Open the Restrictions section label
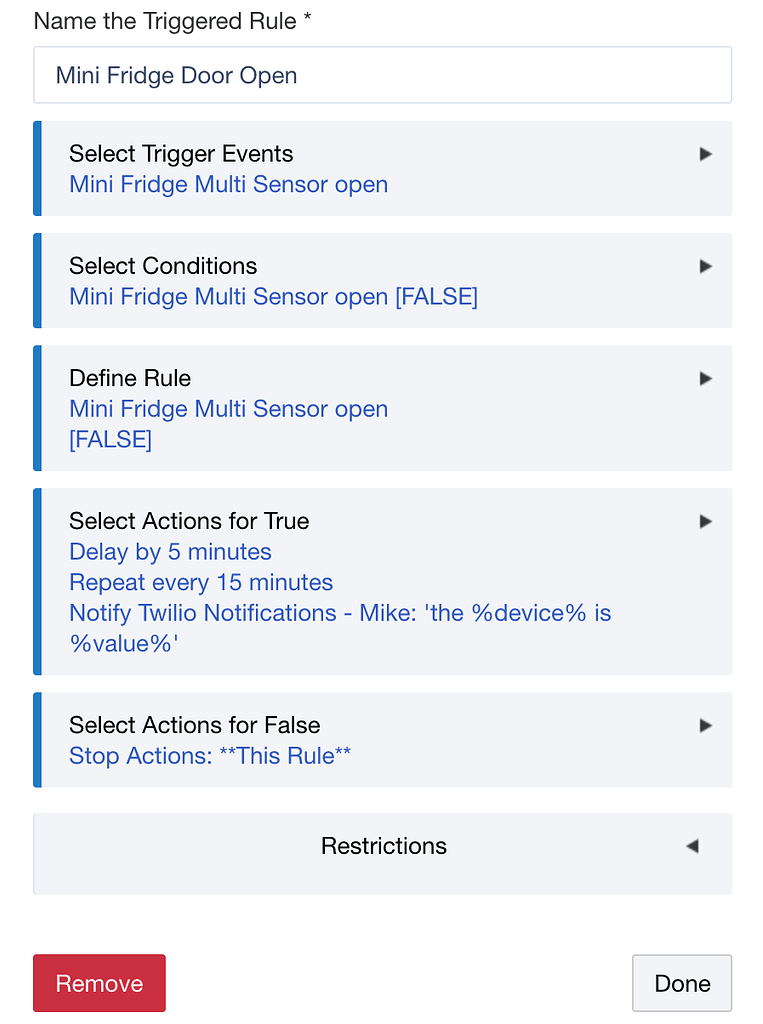This screenshot has width=763, height=1024. (x=384, y=846)
